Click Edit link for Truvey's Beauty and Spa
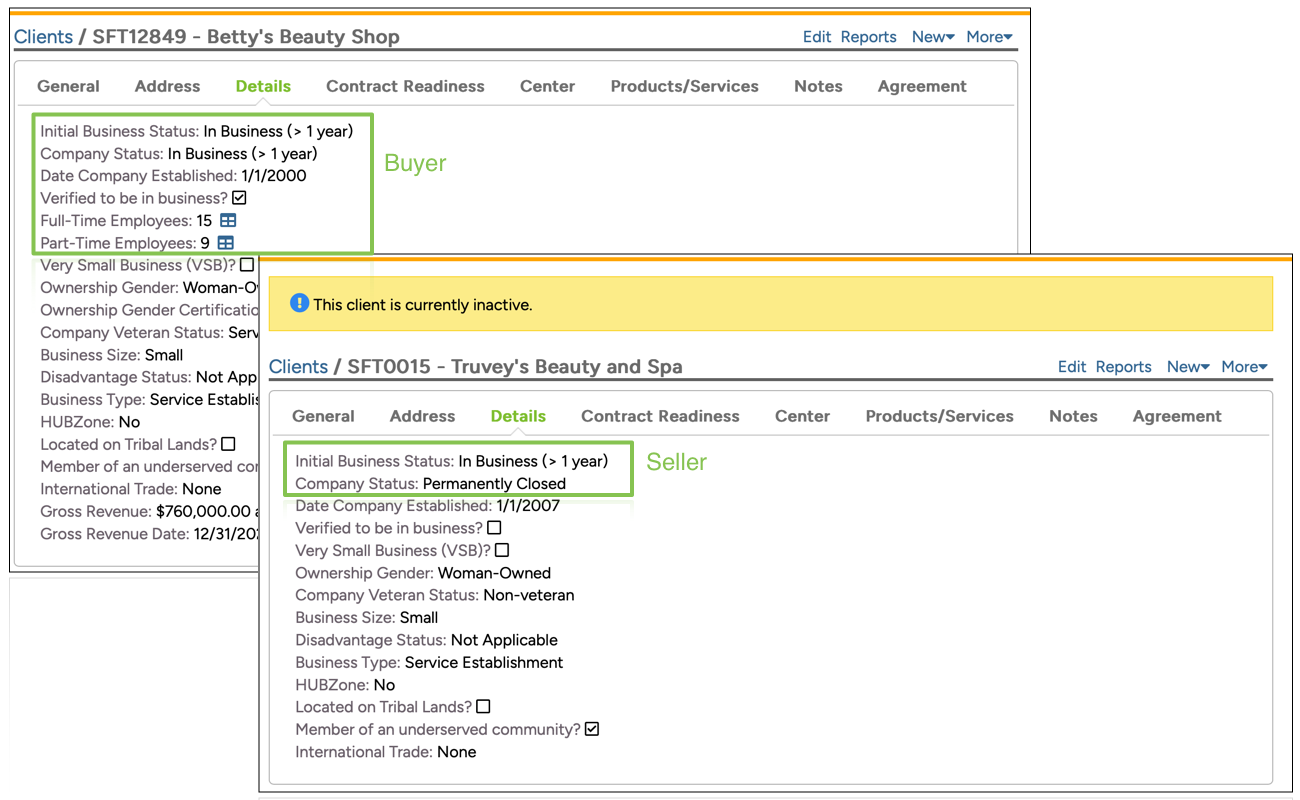1300x800 pixels. 1072,367
